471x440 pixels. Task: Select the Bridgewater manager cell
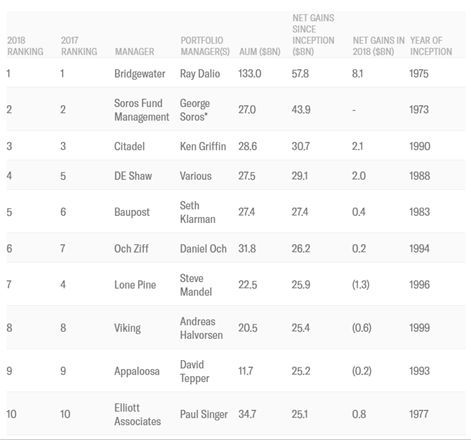(x=140, y=74)
